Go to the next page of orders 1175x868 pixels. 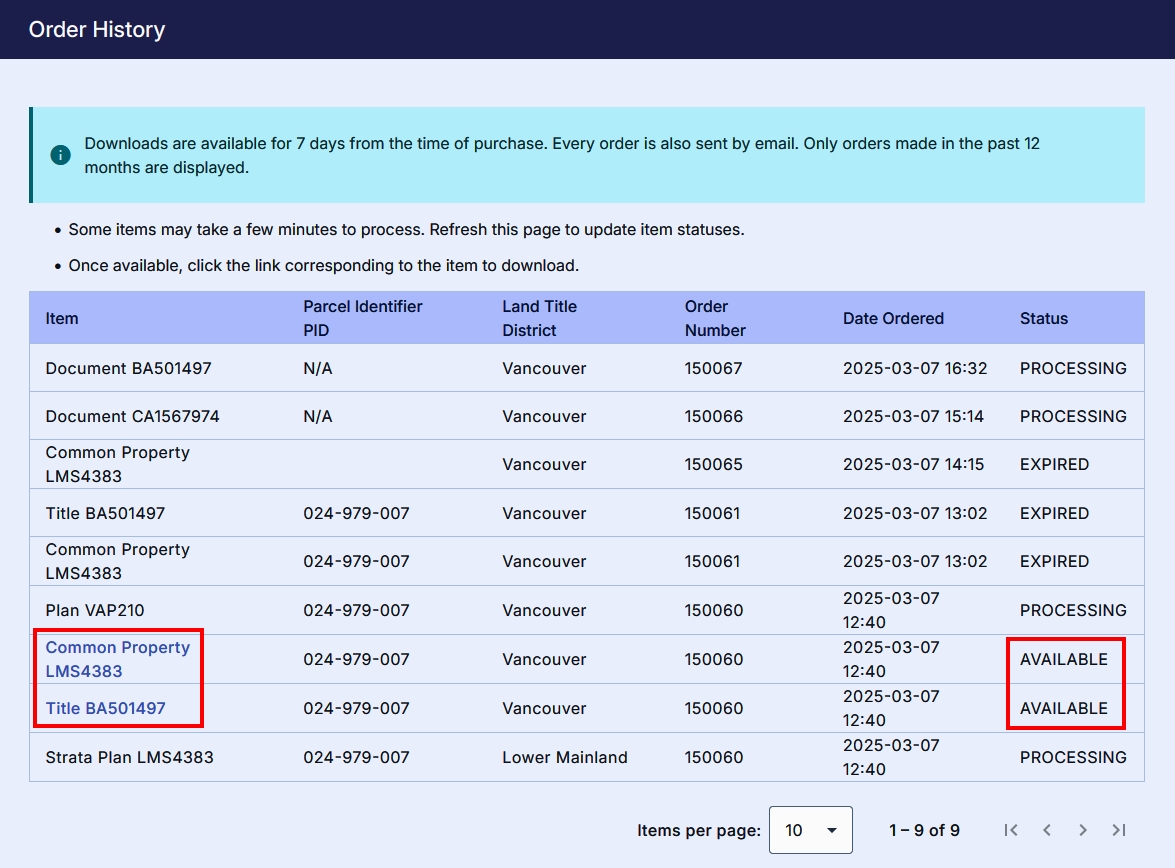(x=1083, y=830)
